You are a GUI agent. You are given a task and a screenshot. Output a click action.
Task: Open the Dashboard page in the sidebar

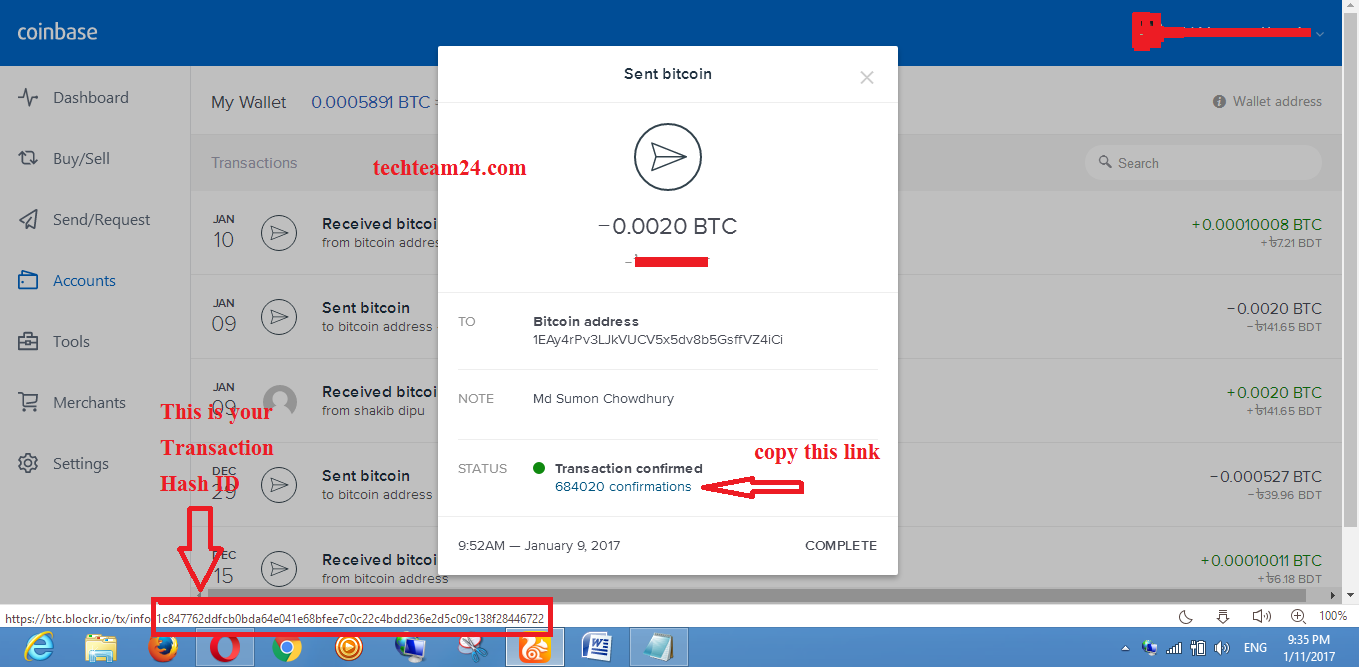75,98
